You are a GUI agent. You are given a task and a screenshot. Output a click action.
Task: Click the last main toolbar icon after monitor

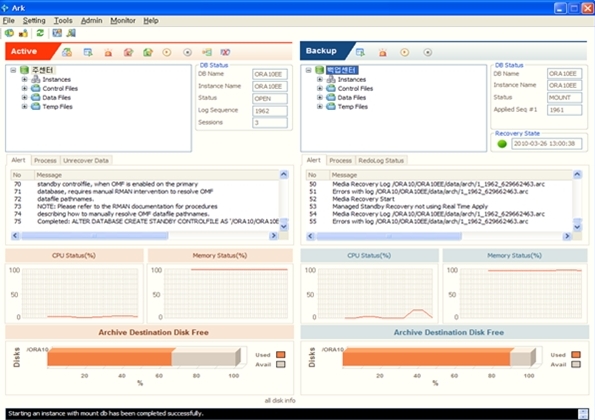71,33
